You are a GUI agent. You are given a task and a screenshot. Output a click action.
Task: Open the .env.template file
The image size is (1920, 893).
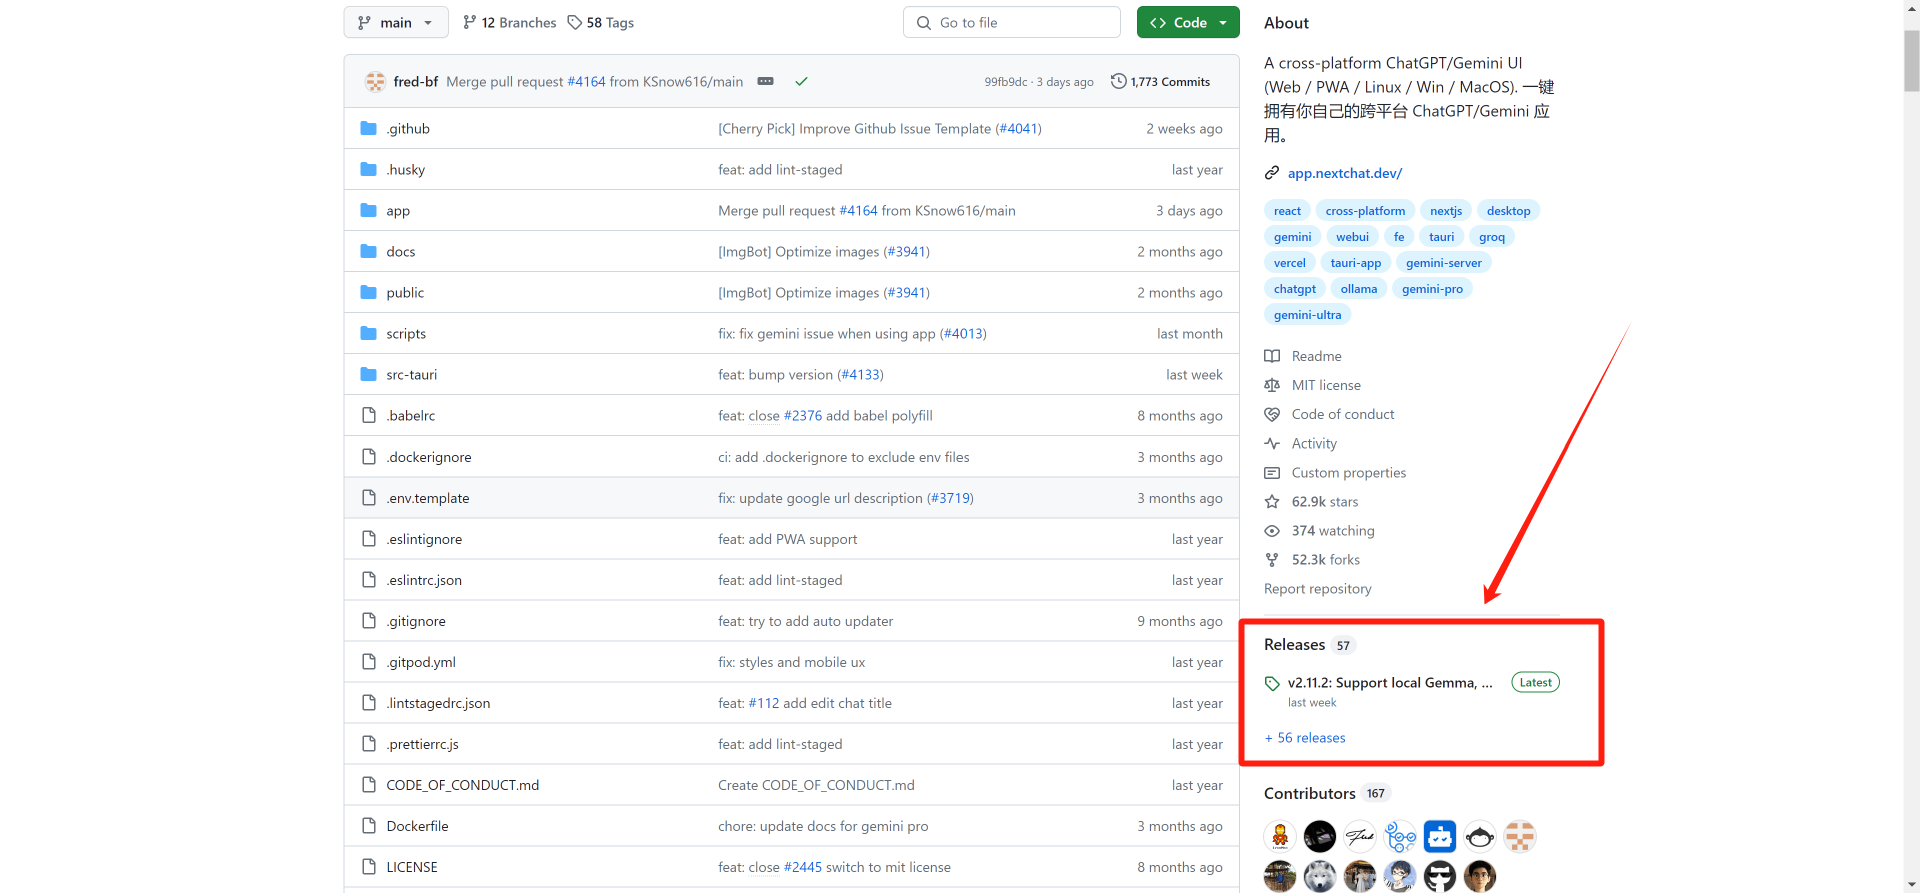point(428,498)
